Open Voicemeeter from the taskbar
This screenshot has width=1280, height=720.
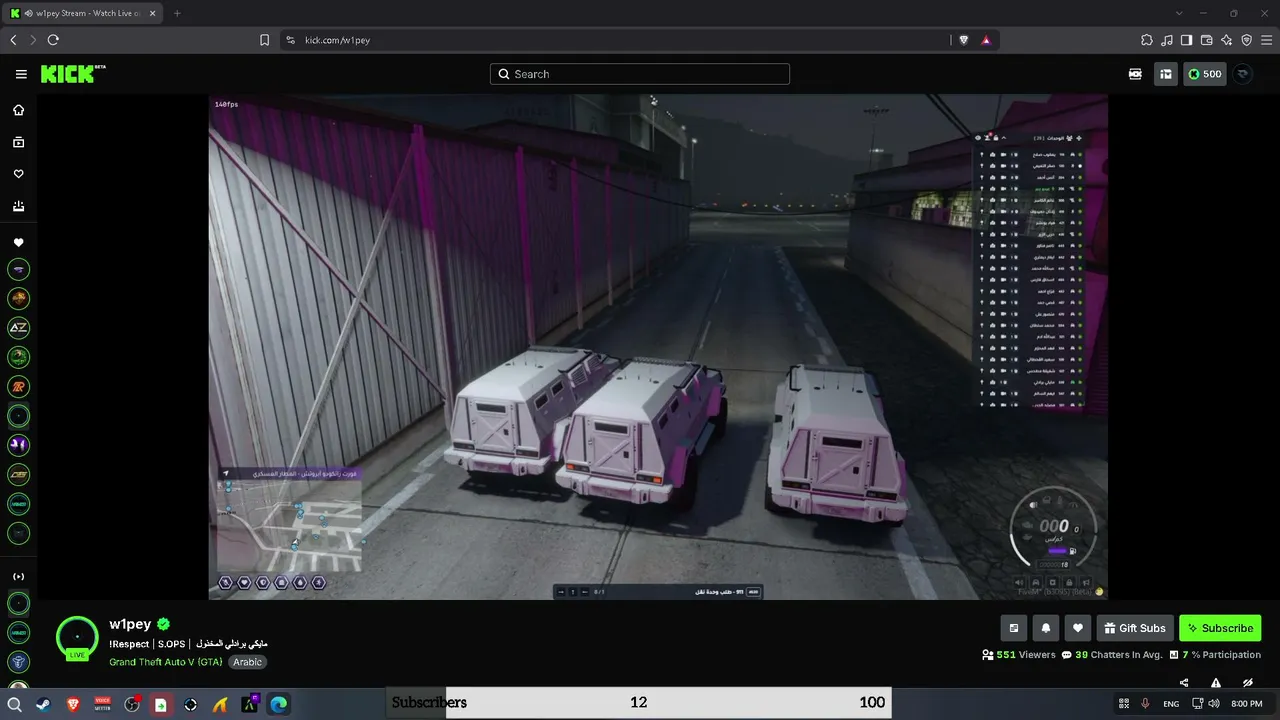pos(102,704)
